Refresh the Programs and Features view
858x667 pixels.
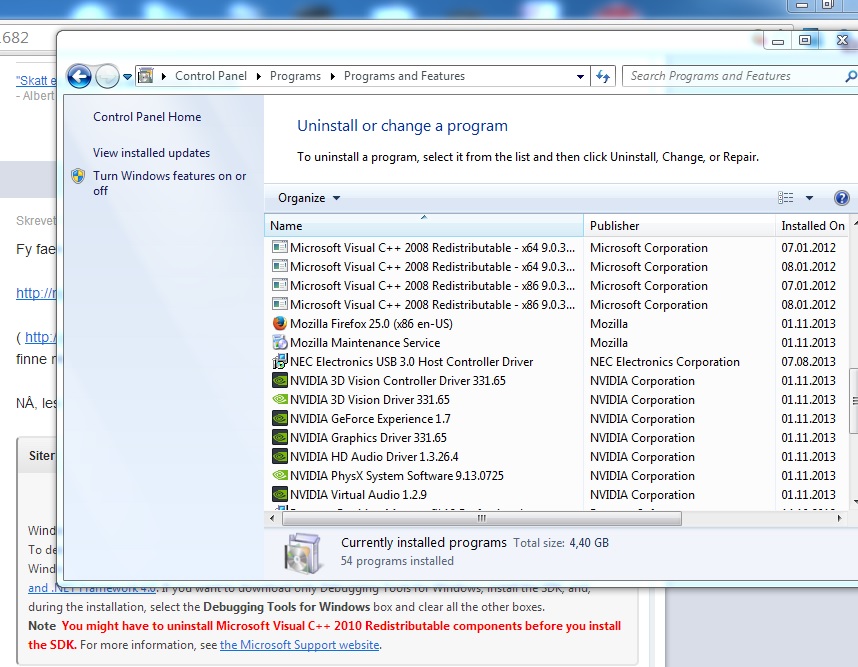603,76
